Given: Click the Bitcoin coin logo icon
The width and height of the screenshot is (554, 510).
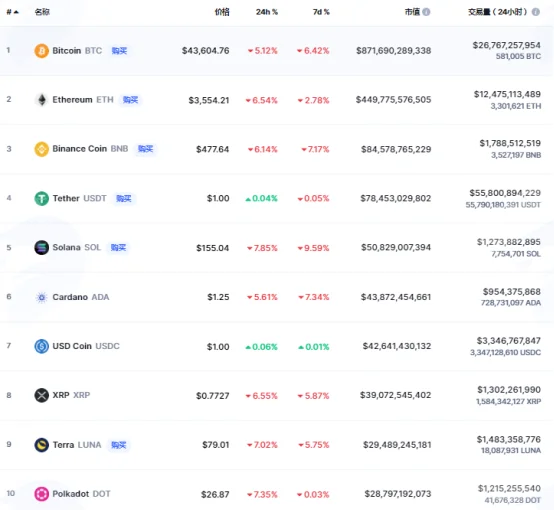Looking at the screenshot, I should point(41,51).
